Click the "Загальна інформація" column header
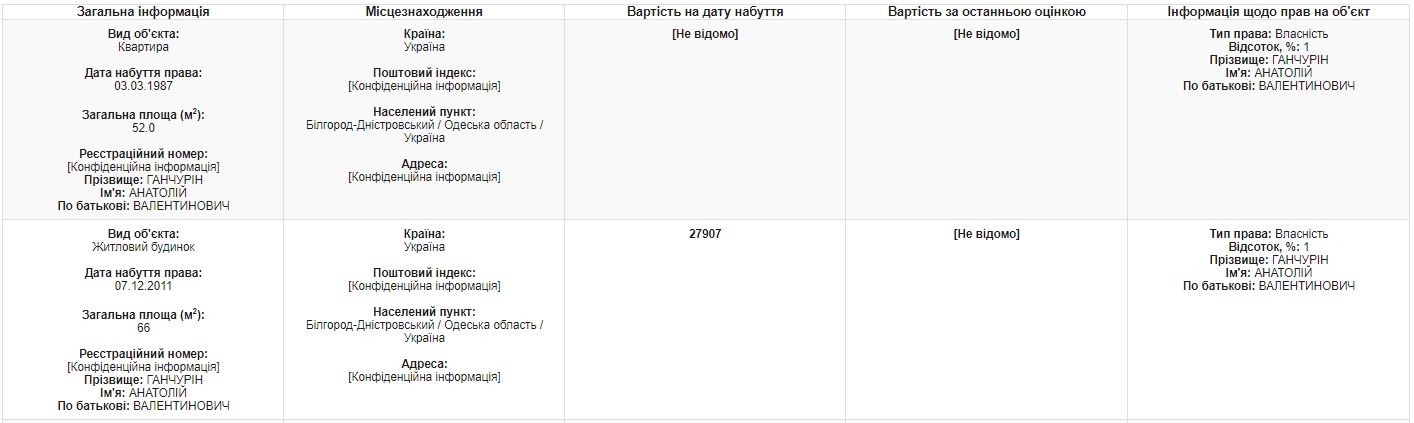Image resolution: width=1414 pixels, height=423 pixels. 143,12
